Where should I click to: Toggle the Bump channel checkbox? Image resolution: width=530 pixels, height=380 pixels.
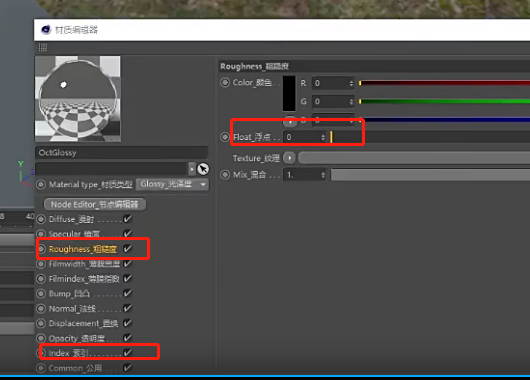(x=127, y=293)
